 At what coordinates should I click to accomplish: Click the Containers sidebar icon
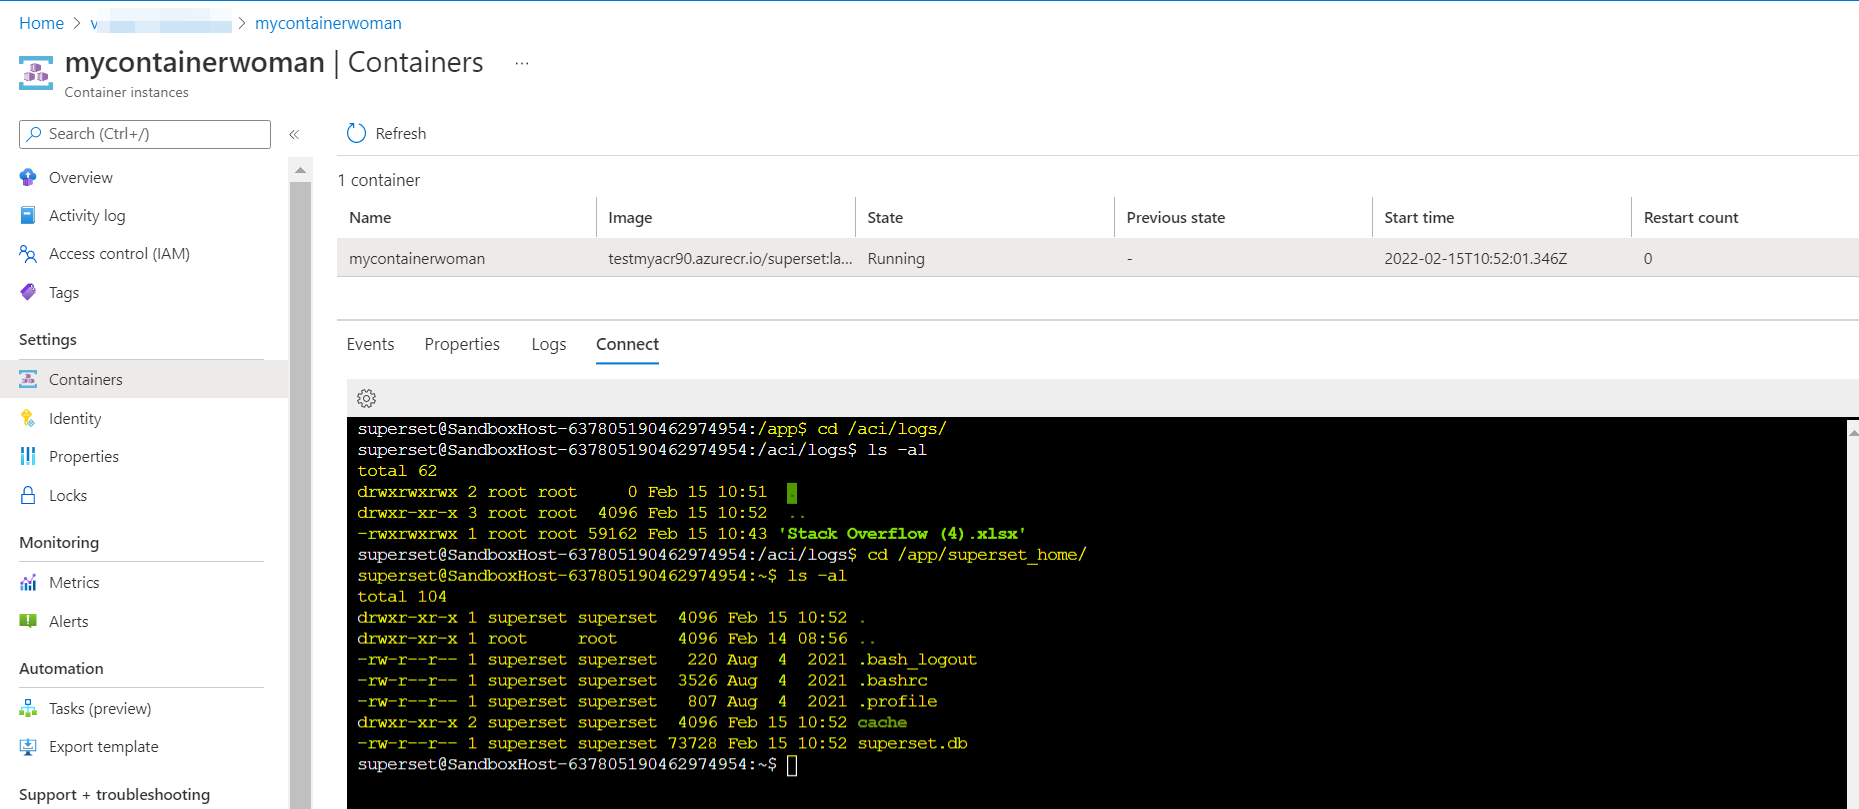[x=28, y=379]
